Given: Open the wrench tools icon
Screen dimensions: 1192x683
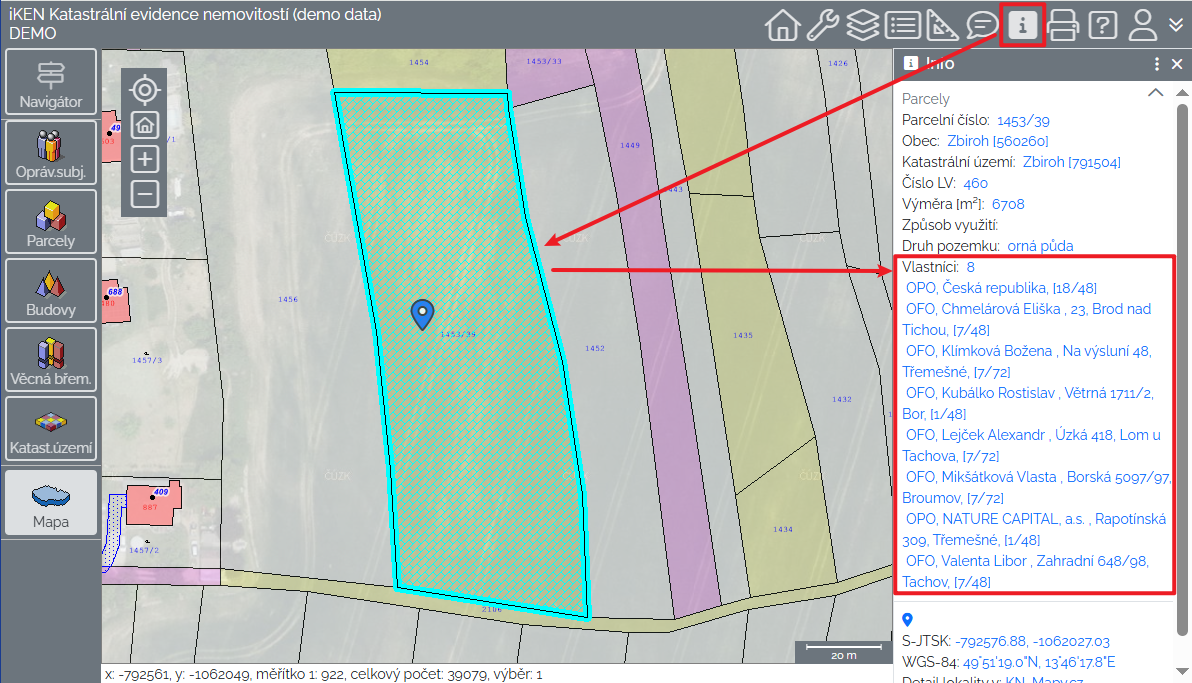Looking at the screenshot, I should [x=823, y=25].
